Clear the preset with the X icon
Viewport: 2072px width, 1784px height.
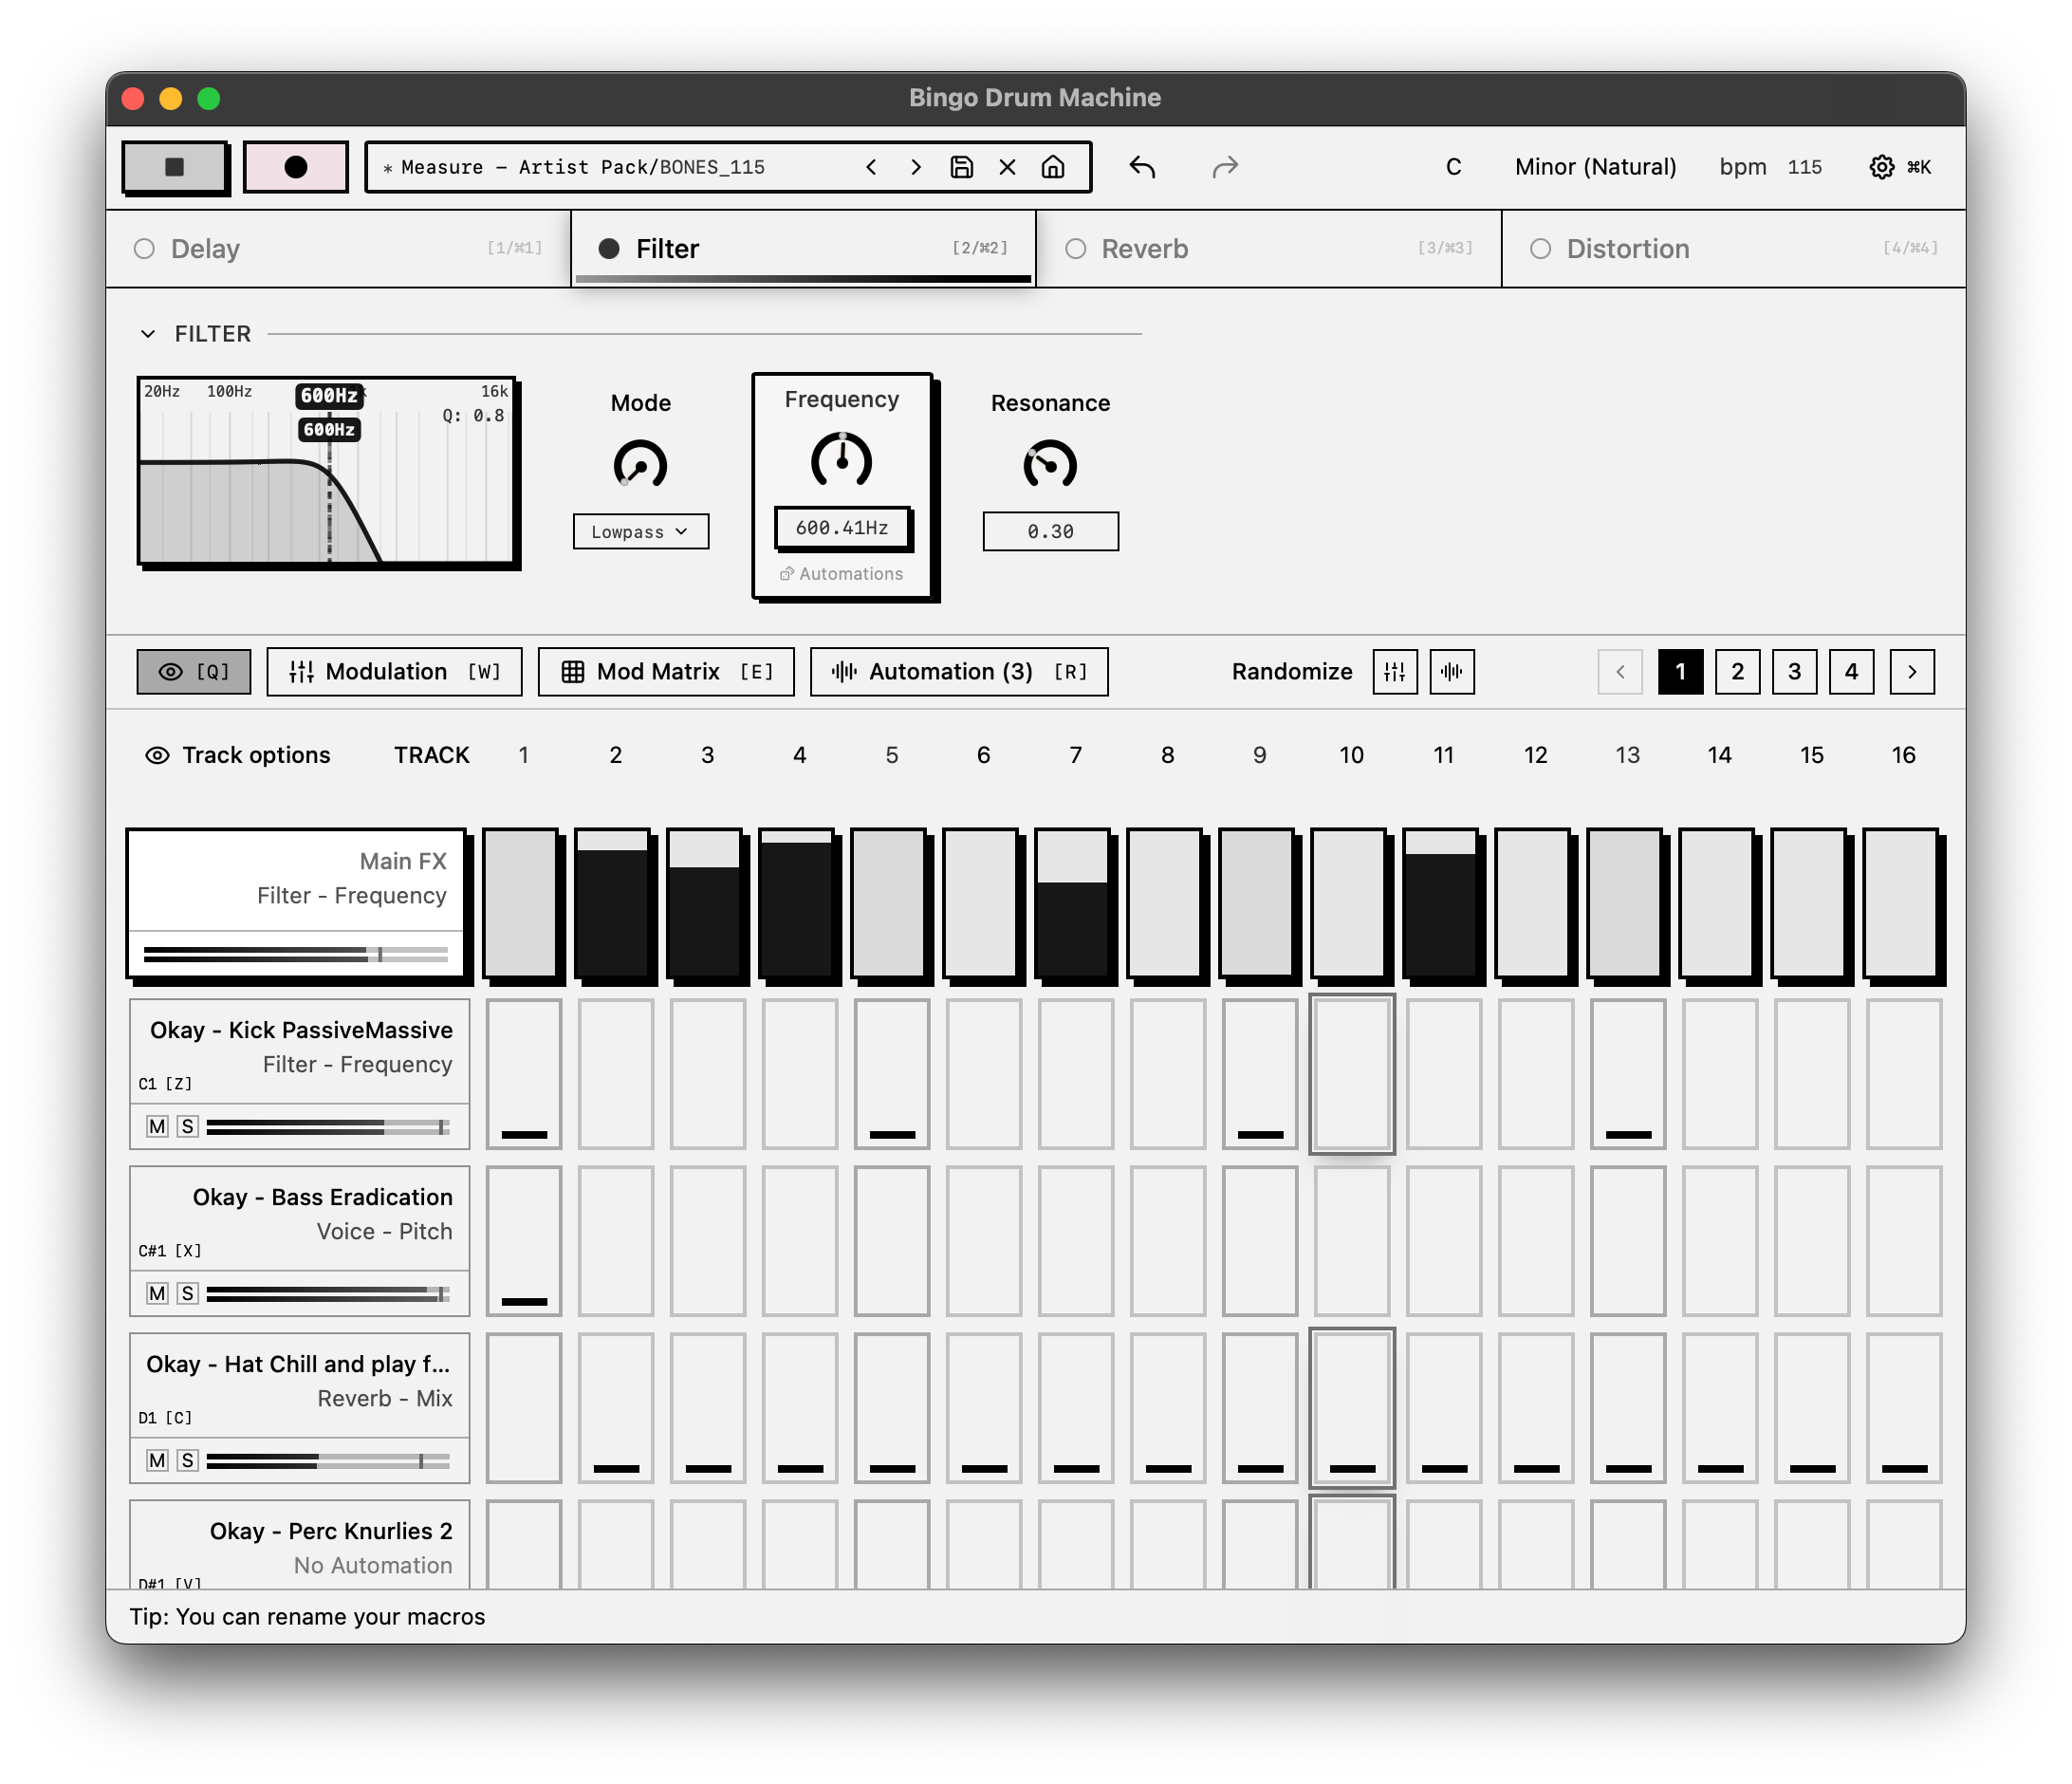1007,167
